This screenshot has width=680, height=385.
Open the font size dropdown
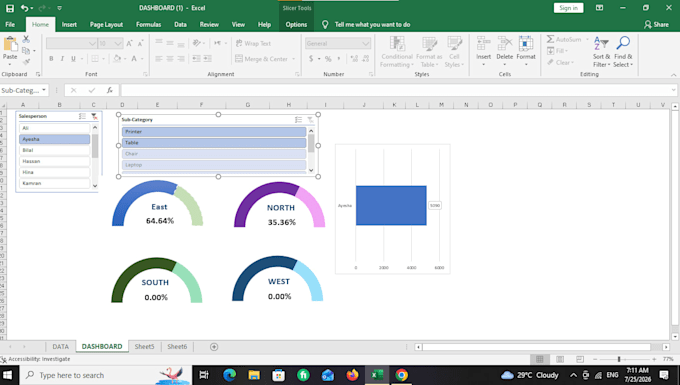[118, 43]
